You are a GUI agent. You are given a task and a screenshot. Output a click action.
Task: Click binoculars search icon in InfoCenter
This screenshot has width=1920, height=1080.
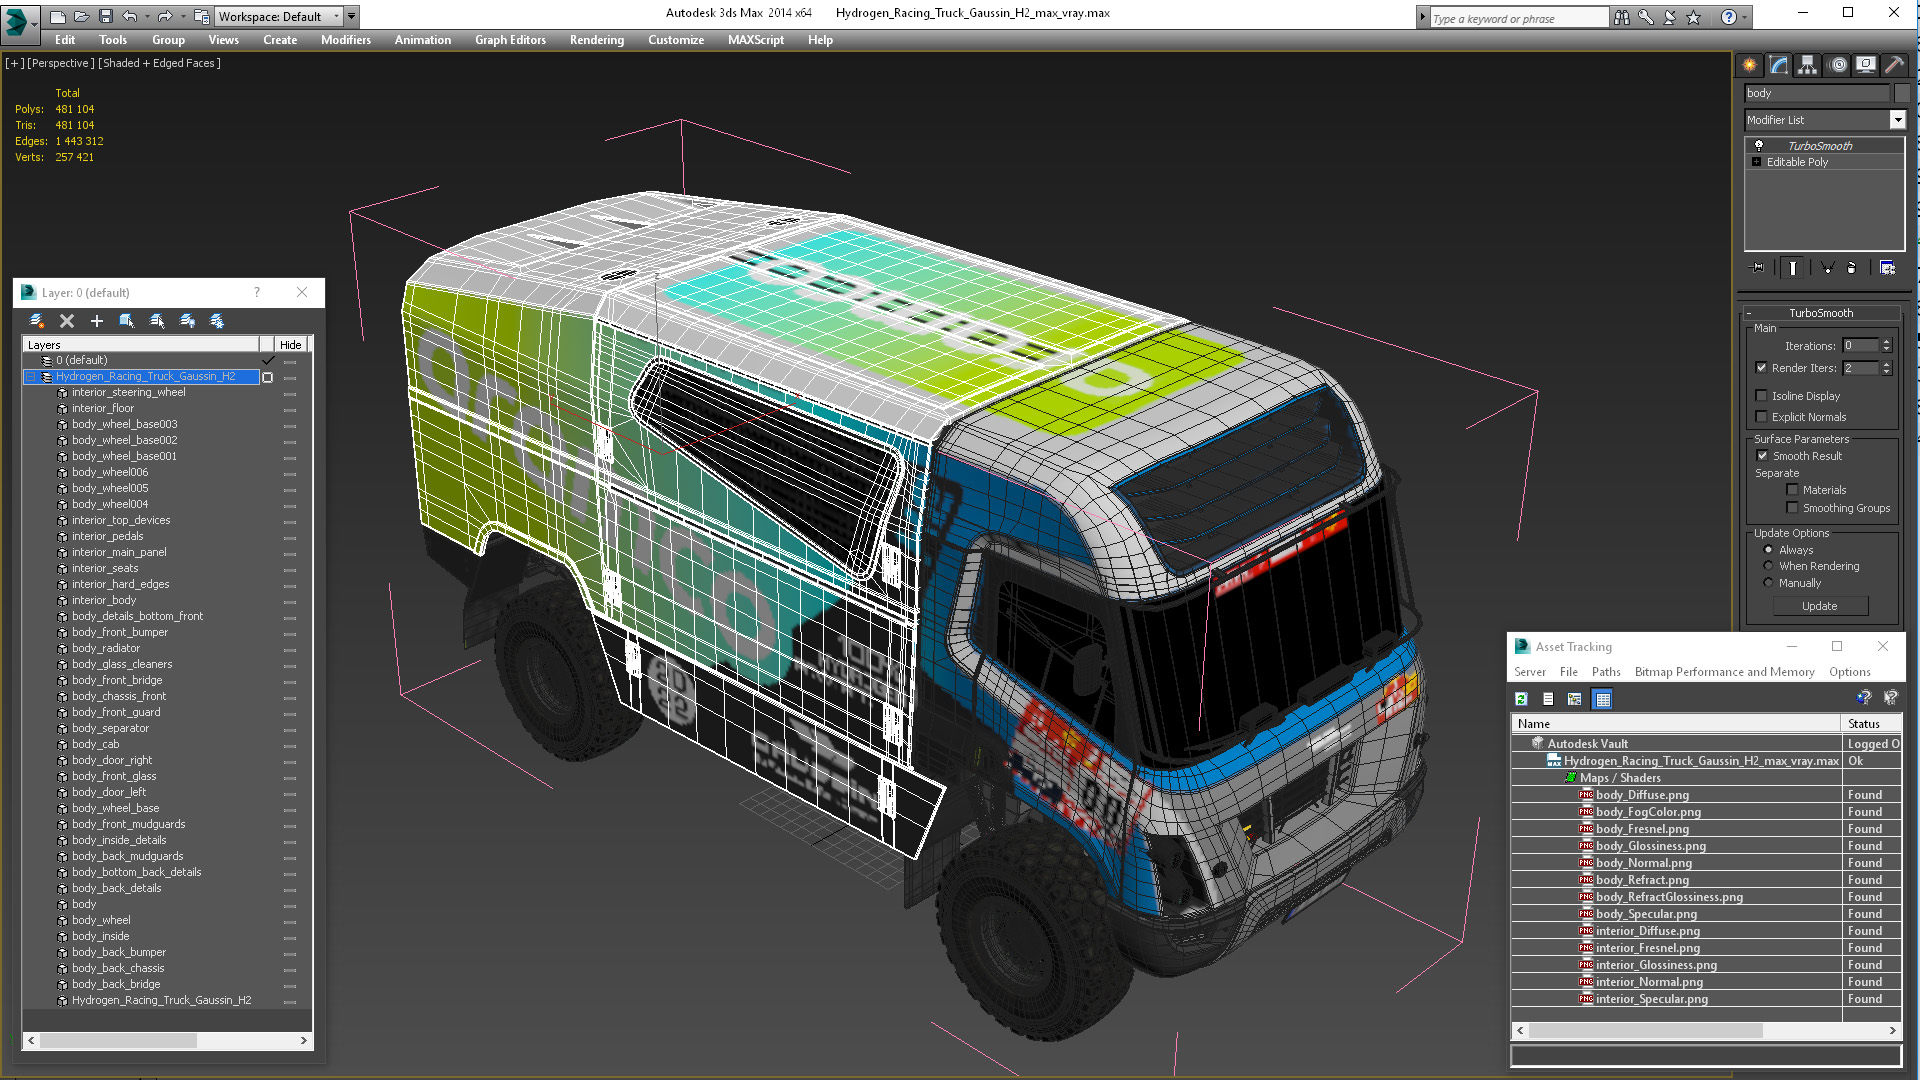coord(1621,17)
